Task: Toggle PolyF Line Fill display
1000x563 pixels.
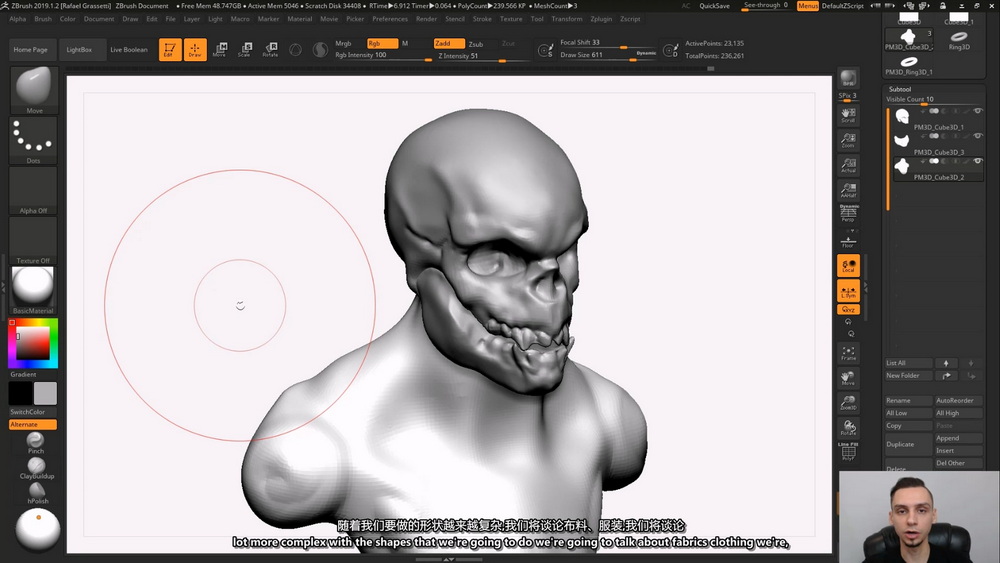Action: 848,451
